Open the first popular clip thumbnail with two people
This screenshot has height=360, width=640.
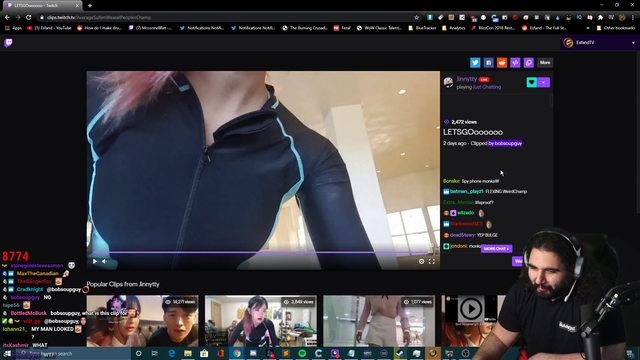[142, 321]
